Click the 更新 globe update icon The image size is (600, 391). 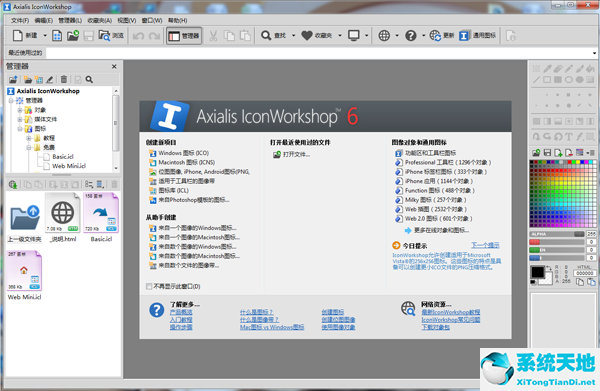point(435,36)
